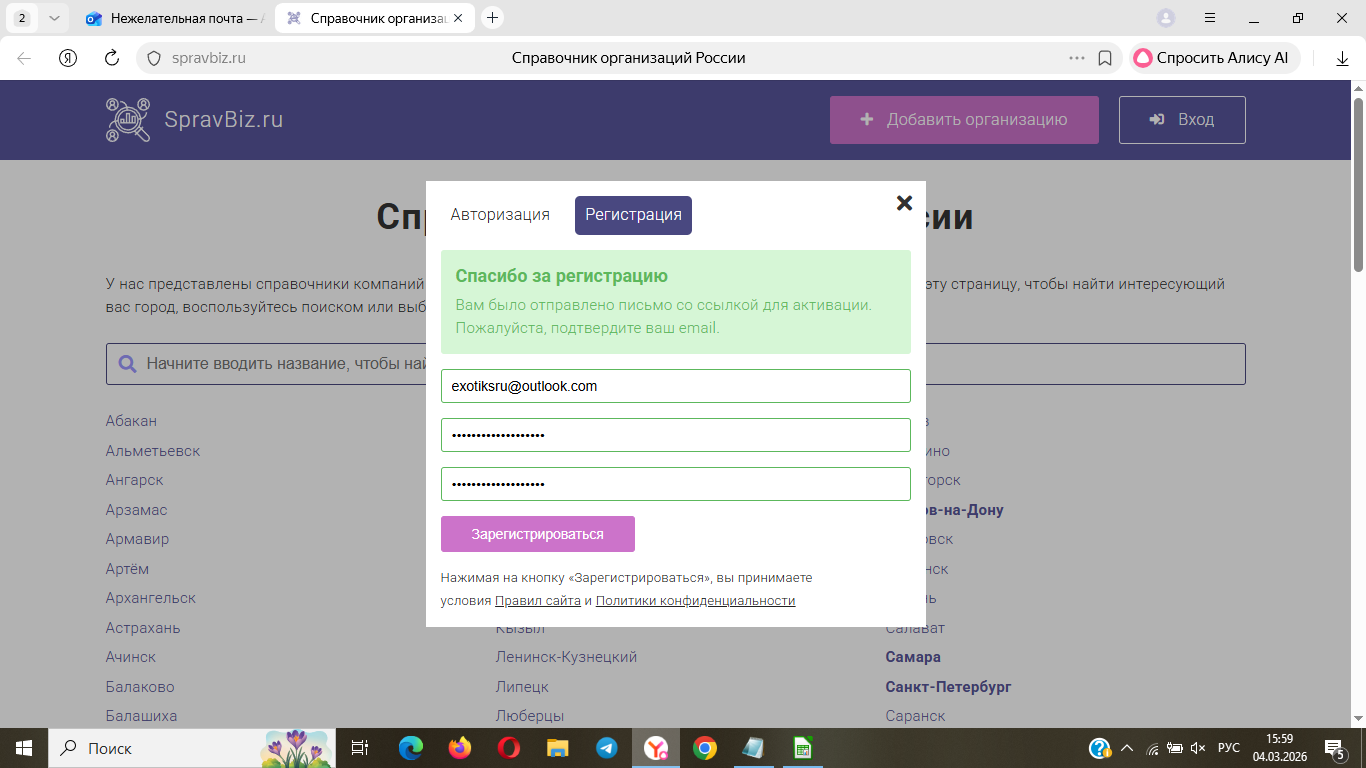Open the Санкт-Петербург city link
Viewport: 1366px width, 768px height.
click(949, 687)
